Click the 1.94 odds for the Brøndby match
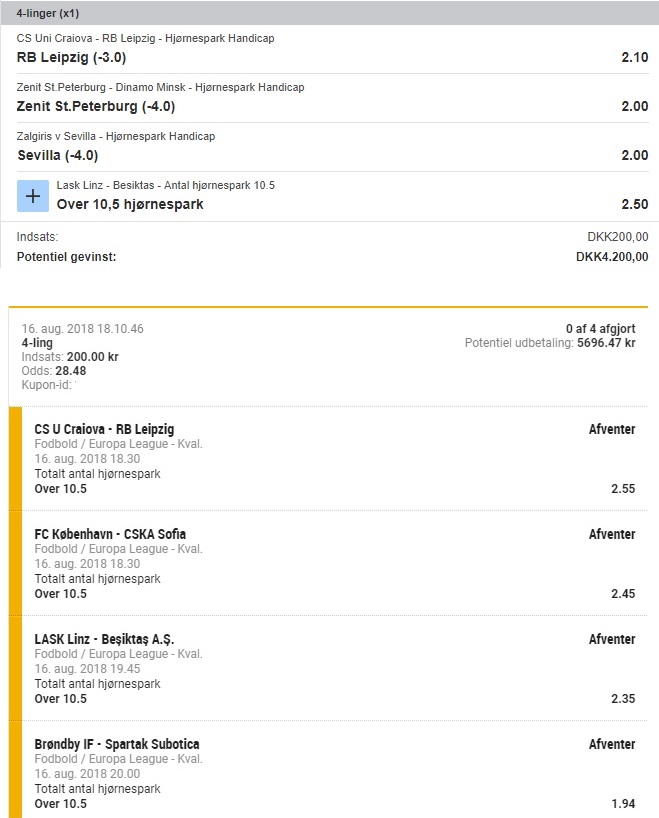This screenshot has width=659, height=818. pyautogui.click(x=622, y=804)
